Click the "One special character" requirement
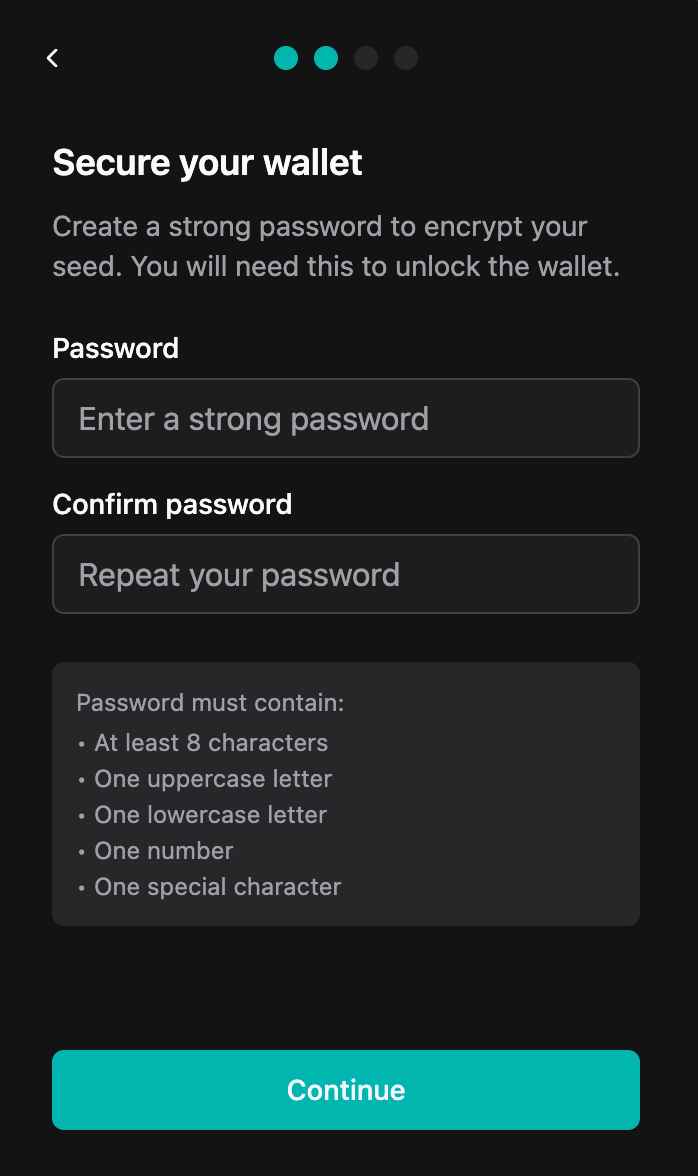The width and height of the screenshot is (698, 1176). pos(218,887)
